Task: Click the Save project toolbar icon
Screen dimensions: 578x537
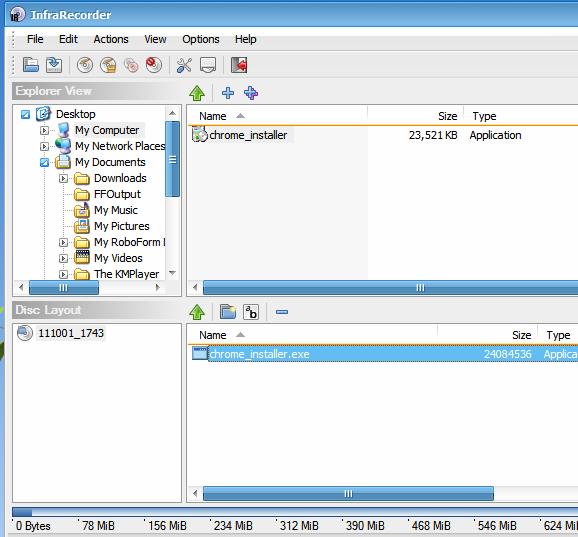Action: tap(54, 65)
